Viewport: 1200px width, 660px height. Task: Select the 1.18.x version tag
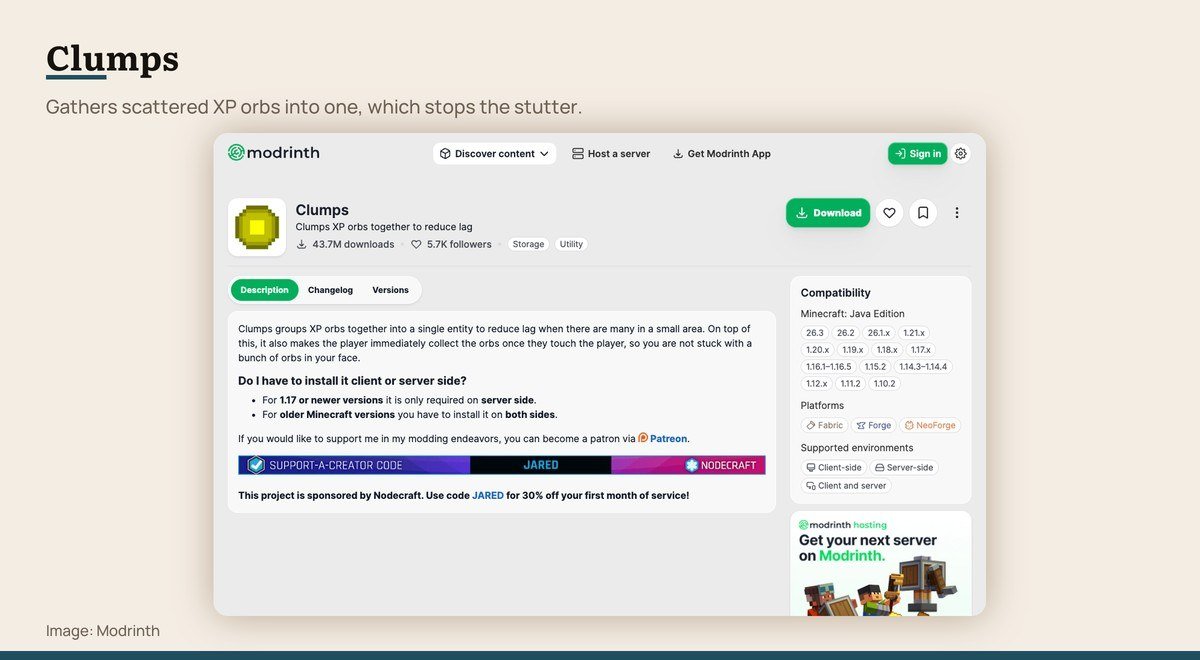pos(887,350)
